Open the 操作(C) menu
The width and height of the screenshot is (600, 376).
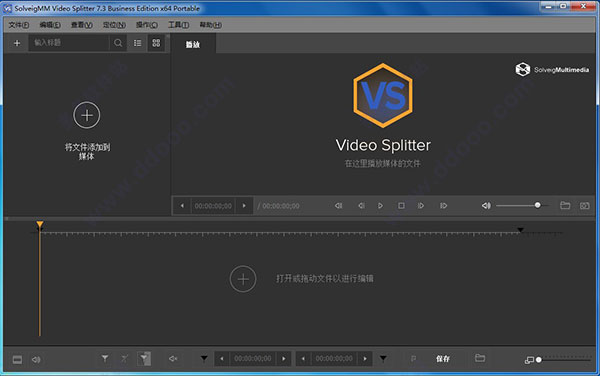147,25
